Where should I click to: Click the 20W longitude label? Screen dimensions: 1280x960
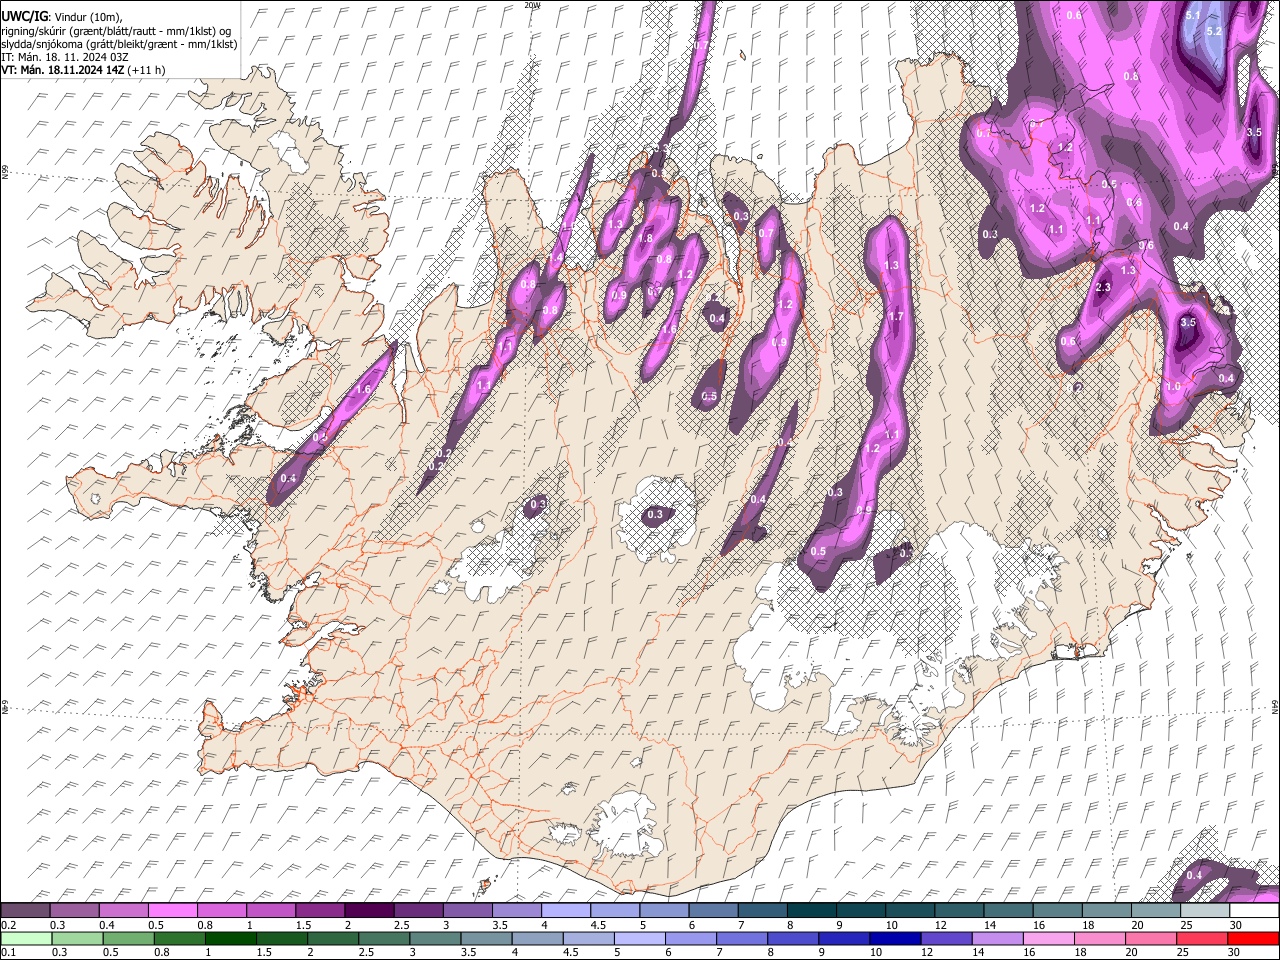point(531,5)
